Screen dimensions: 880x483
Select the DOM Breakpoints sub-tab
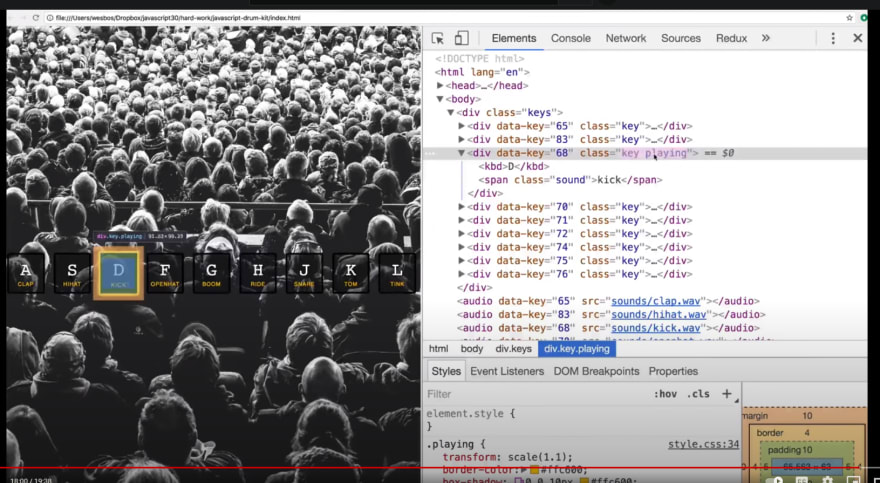click(x=597, y=371)
